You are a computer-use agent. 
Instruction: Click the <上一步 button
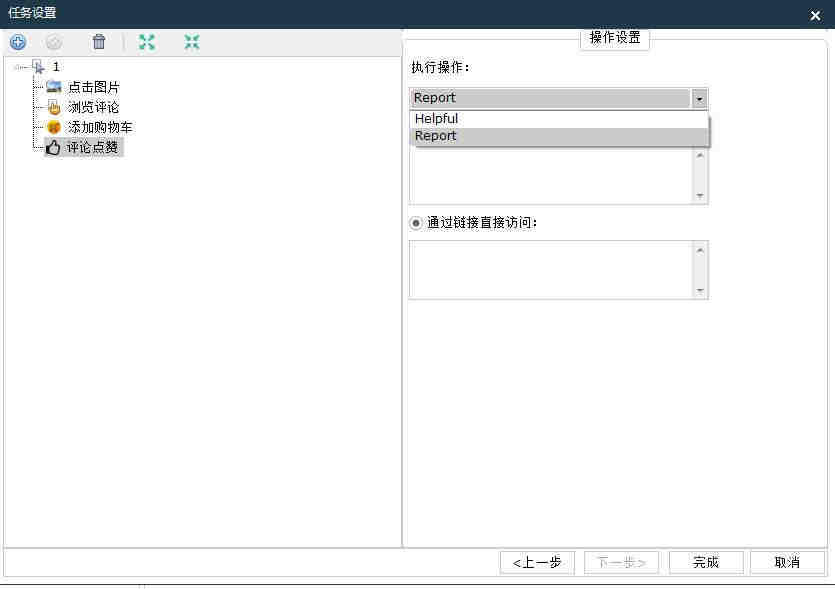click(x=537, y=562)
